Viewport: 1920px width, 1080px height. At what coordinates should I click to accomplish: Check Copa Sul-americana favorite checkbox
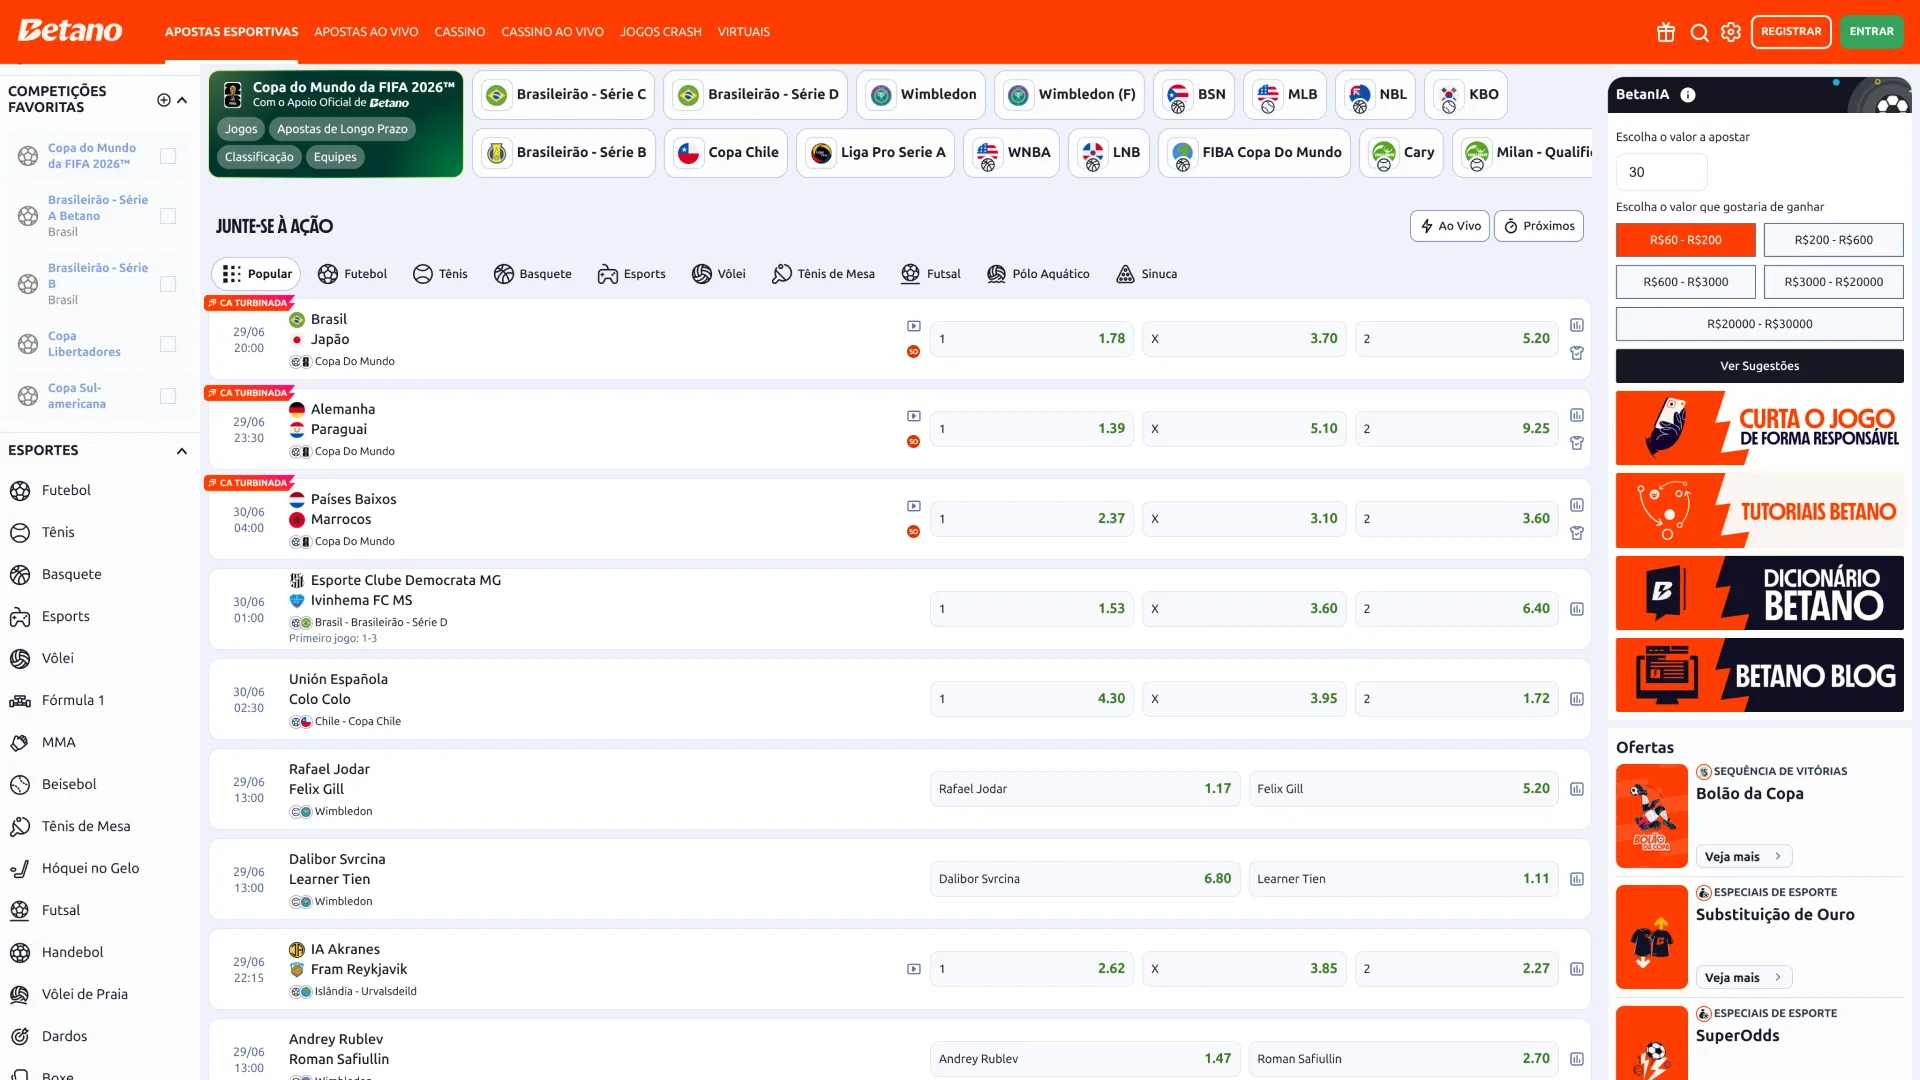point(168,396)
